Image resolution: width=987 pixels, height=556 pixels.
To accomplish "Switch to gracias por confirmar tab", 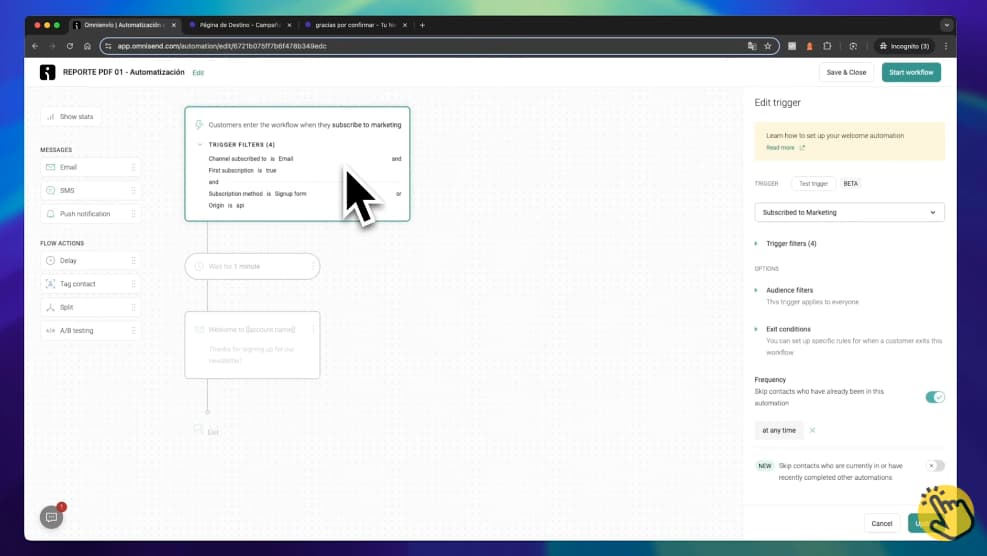I will [x=355, y=25].
